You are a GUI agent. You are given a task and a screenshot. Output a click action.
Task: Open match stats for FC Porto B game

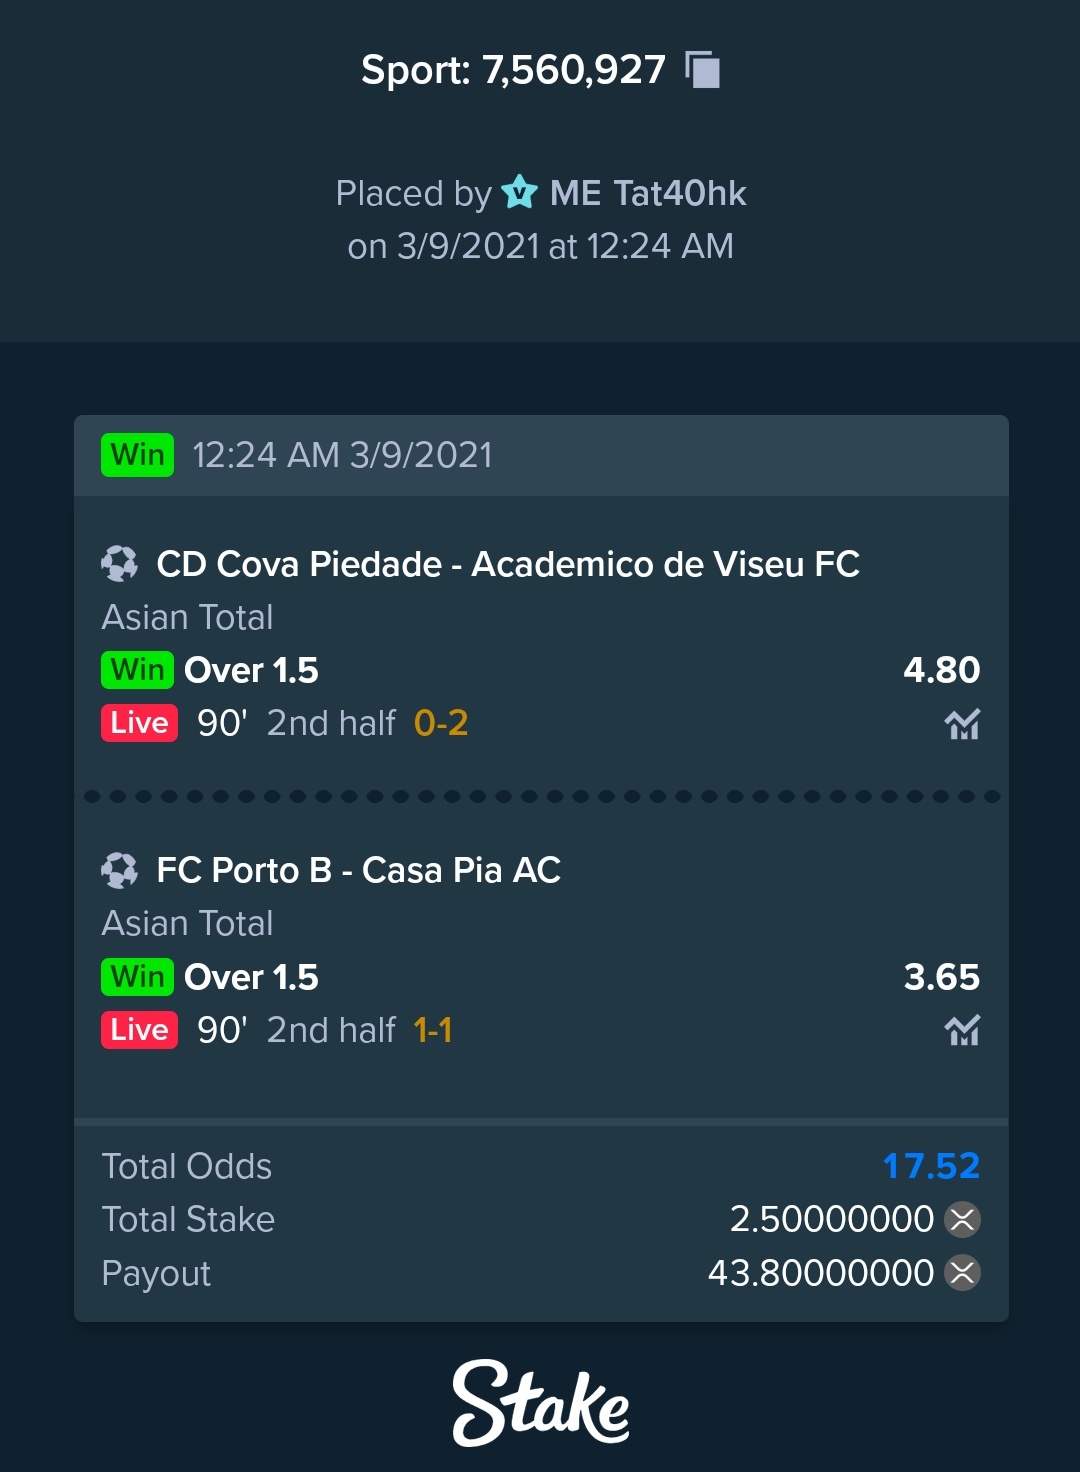point(962,1030)
